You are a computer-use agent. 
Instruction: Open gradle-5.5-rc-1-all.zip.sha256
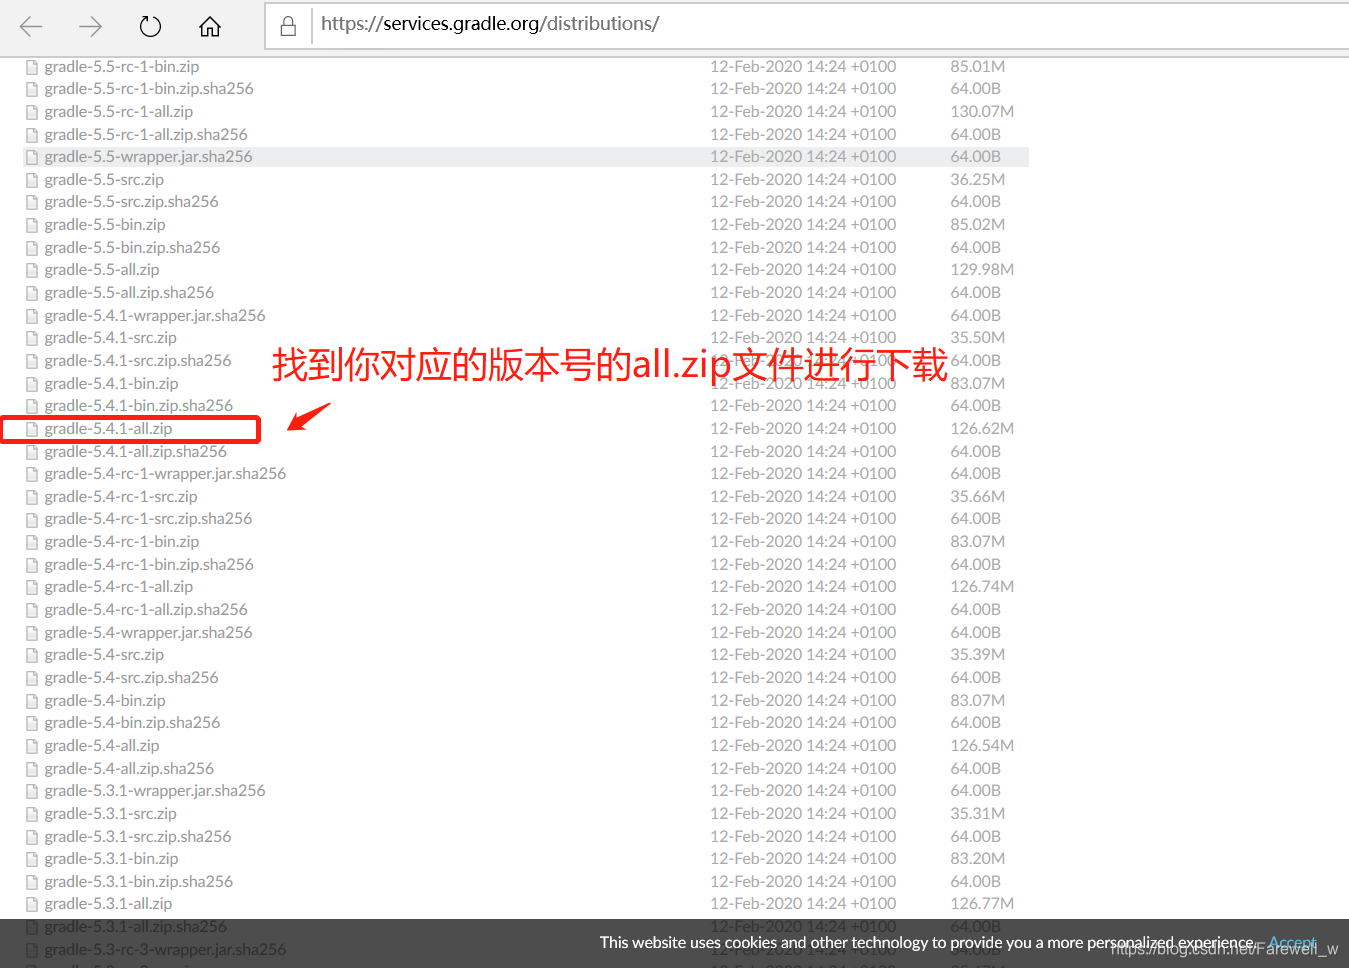tap(146, 135)
